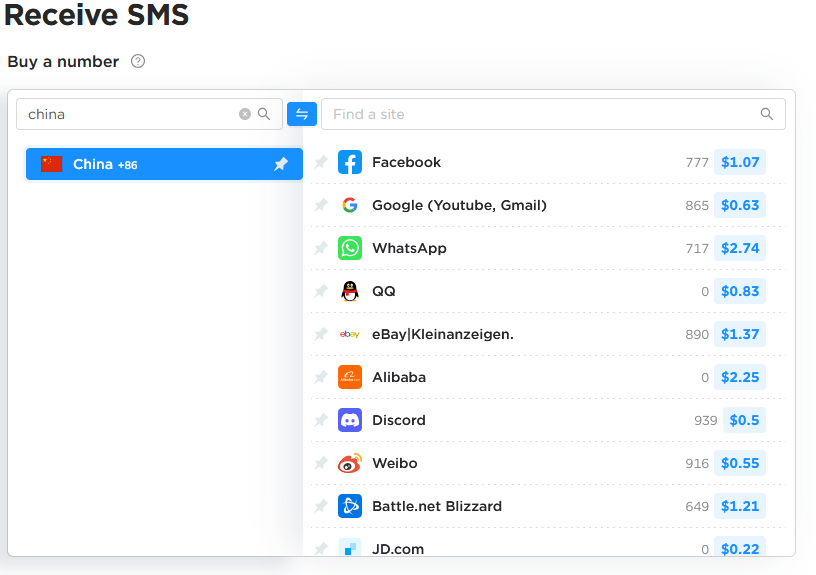Pin the QQ service
816x575 pixels.
(321, 291)
